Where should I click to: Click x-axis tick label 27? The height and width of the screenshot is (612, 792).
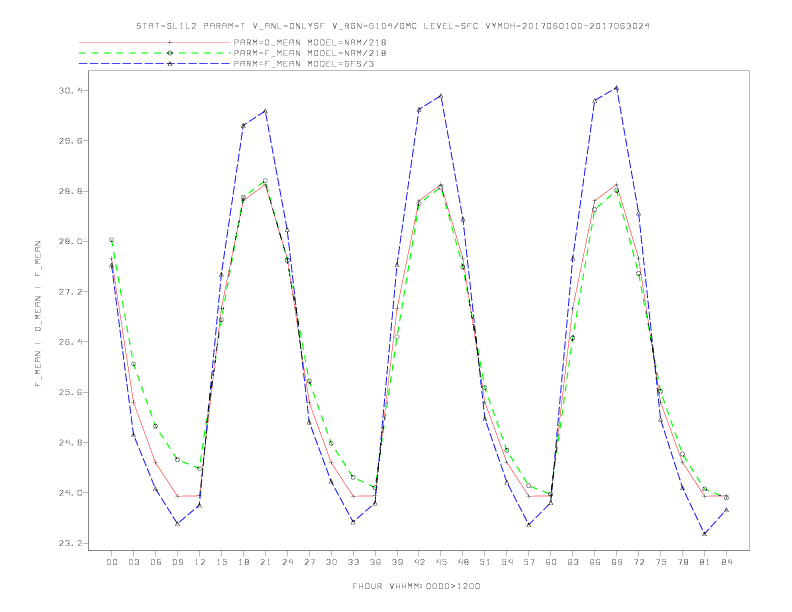pyautogui.click(x=309, y=562)
